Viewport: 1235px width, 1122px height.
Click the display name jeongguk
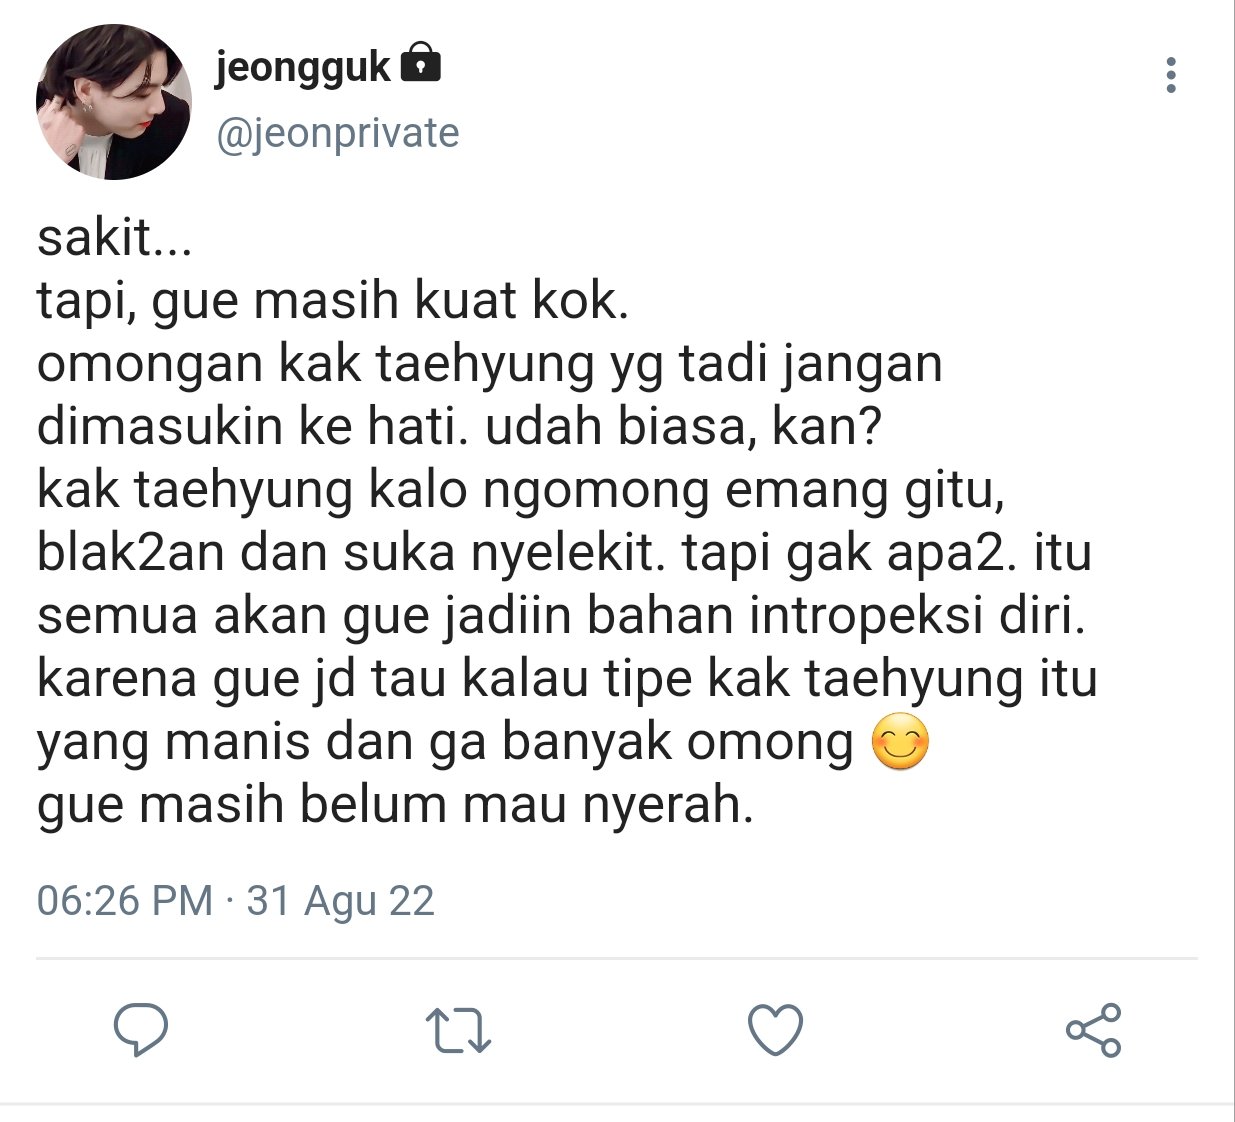(302, 66)
